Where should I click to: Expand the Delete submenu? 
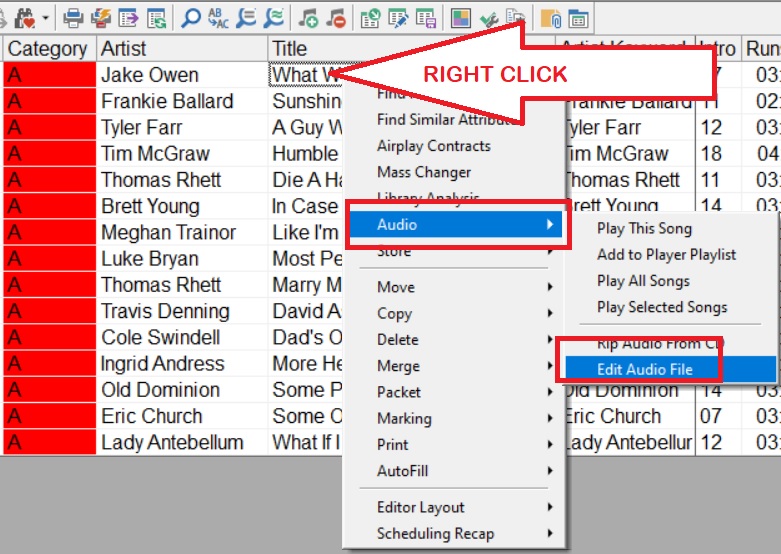coord(457,339)
